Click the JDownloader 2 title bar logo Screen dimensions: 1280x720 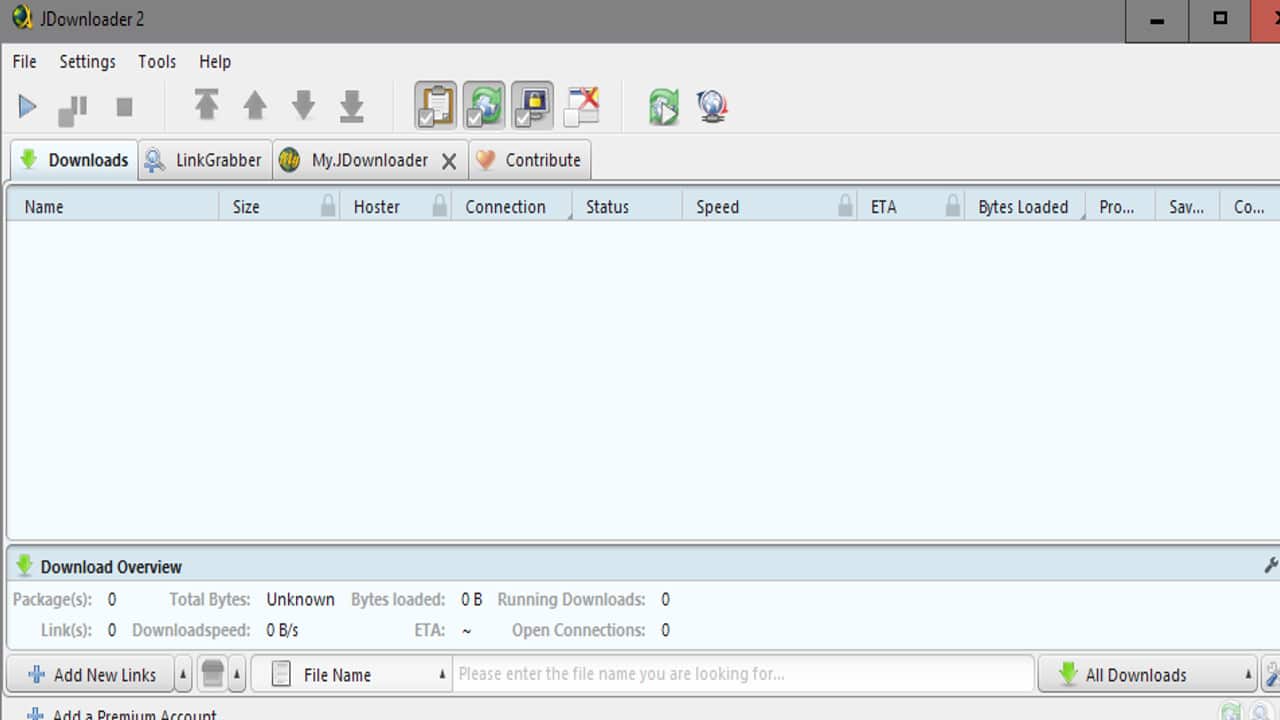coord(21,18)
